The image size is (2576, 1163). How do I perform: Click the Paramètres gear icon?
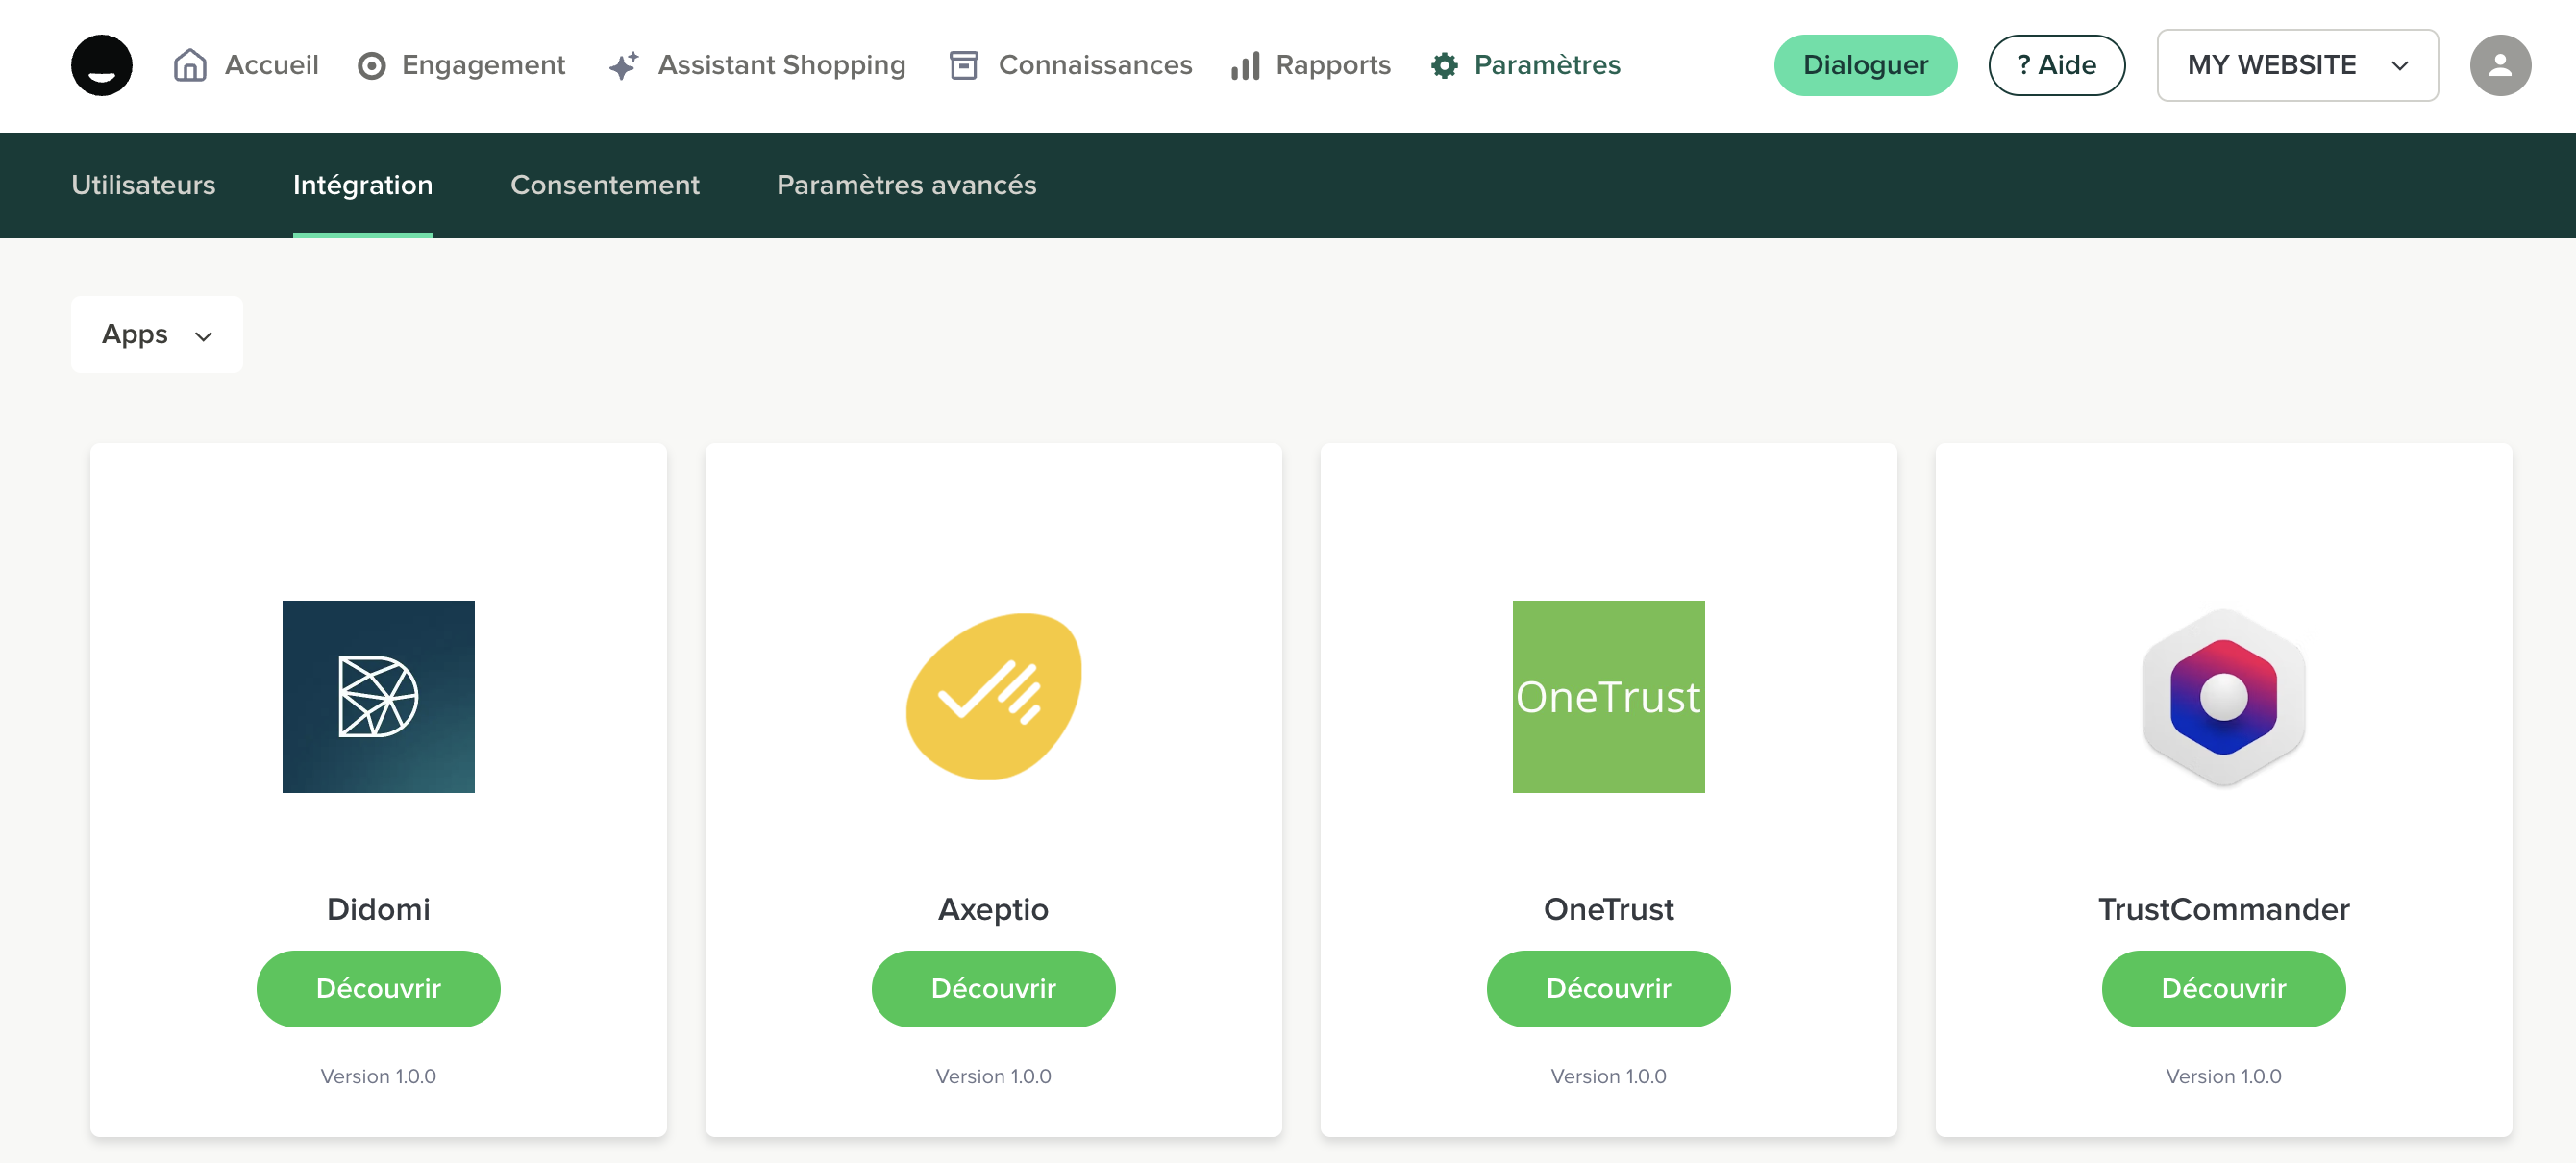point(1444,66)
